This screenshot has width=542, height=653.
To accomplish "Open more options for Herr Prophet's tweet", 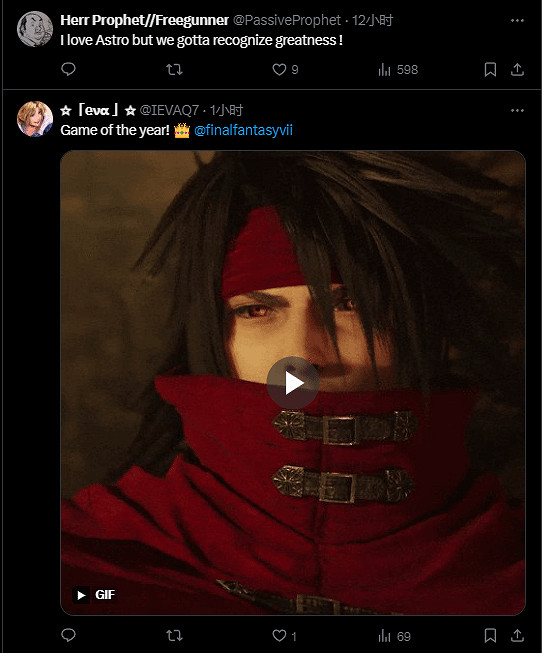I will 517,20.
